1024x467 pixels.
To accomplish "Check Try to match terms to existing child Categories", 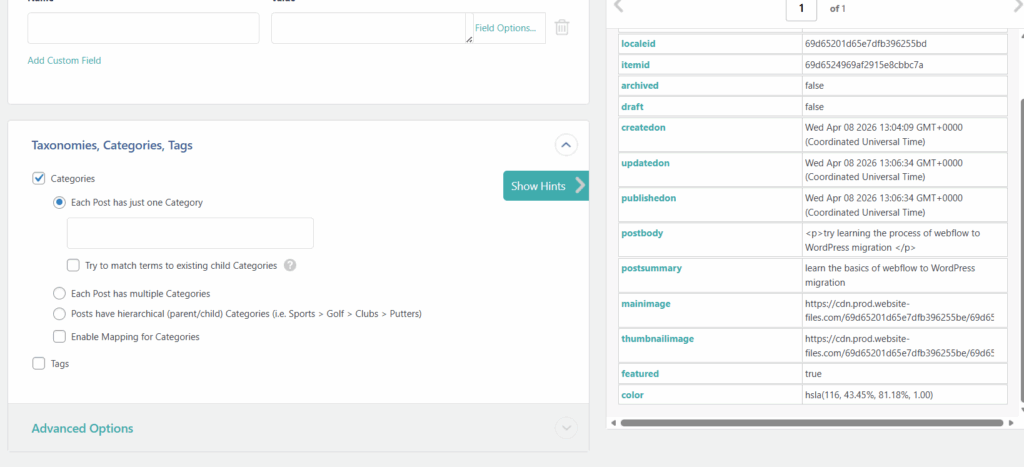I will 73,265.
